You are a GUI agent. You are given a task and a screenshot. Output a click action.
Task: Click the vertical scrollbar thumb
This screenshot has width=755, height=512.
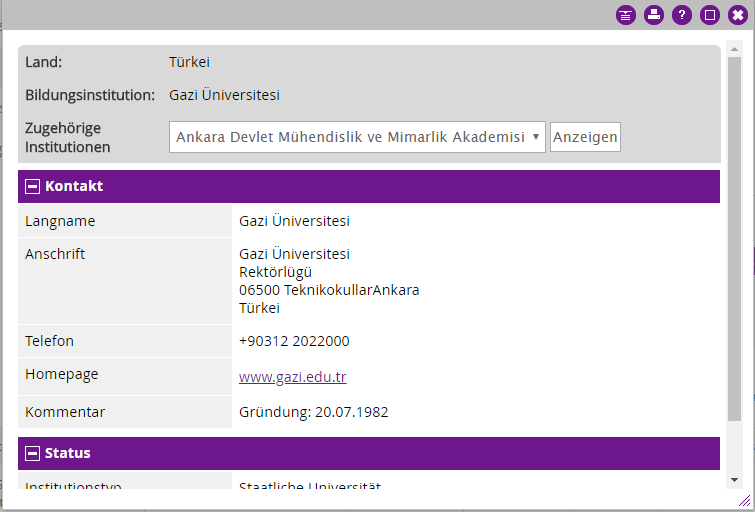click(x=734, y=239)
